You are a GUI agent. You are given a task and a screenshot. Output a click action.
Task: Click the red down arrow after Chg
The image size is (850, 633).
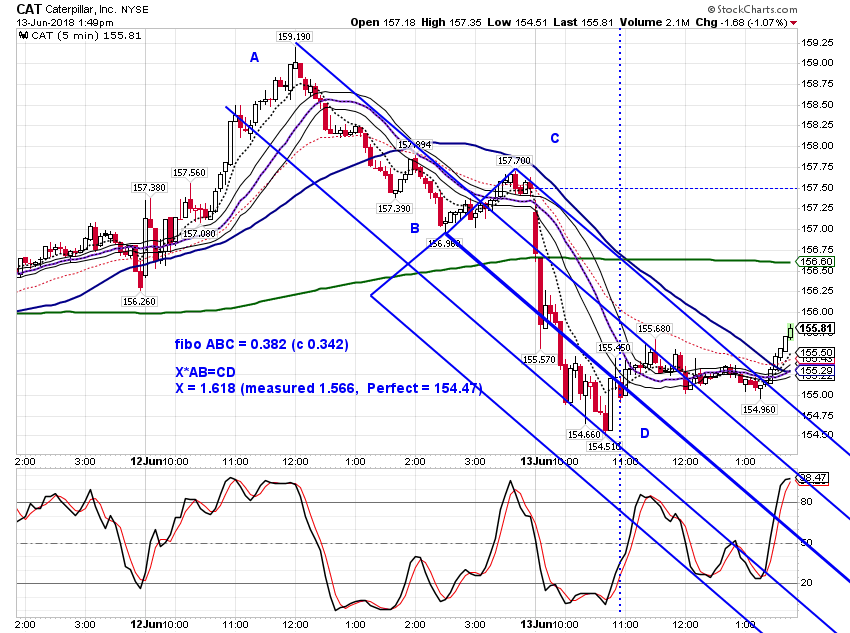794,23
